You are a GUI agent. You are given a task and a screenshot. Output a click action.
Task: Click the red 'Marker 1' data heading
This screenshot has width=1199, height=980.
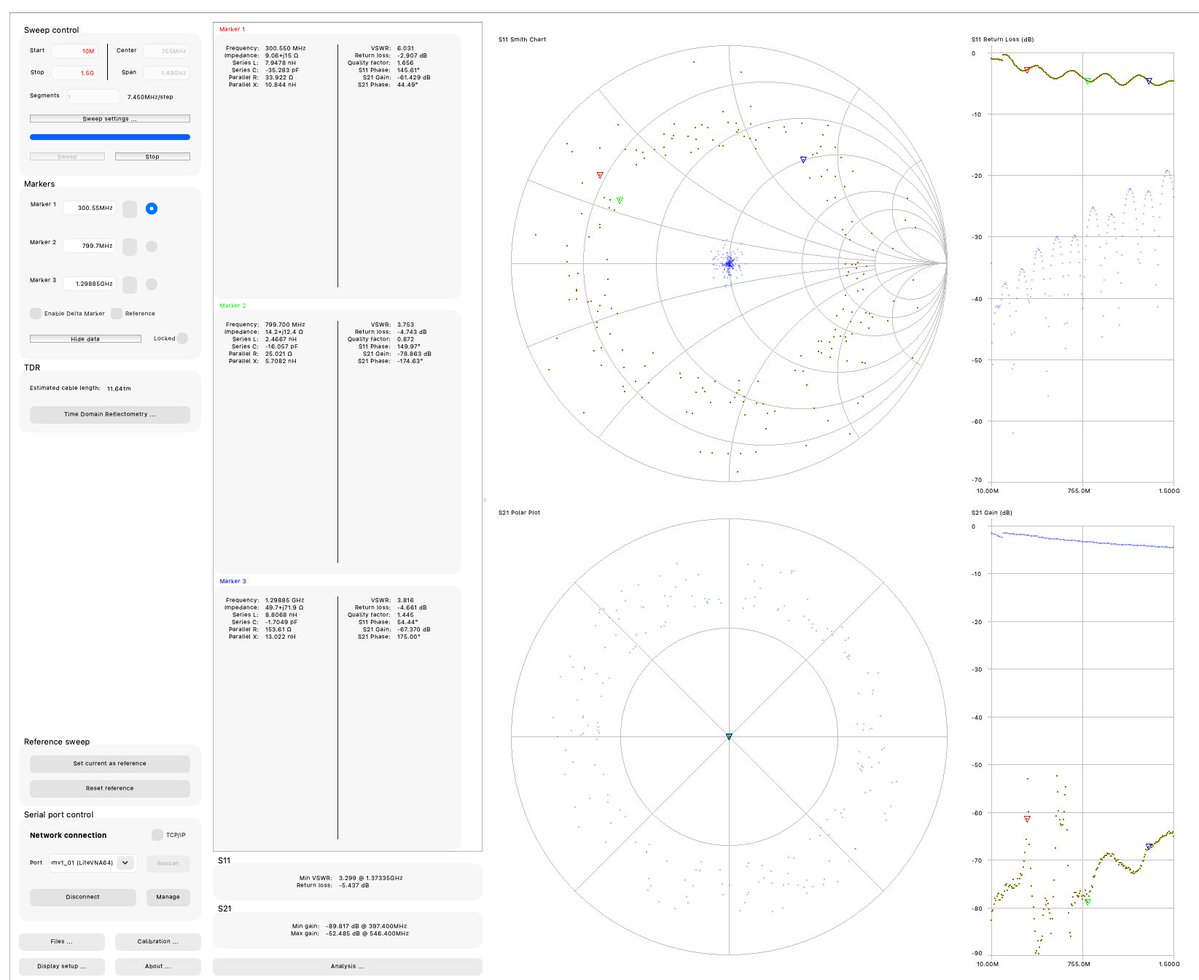(x=232, y=29)
